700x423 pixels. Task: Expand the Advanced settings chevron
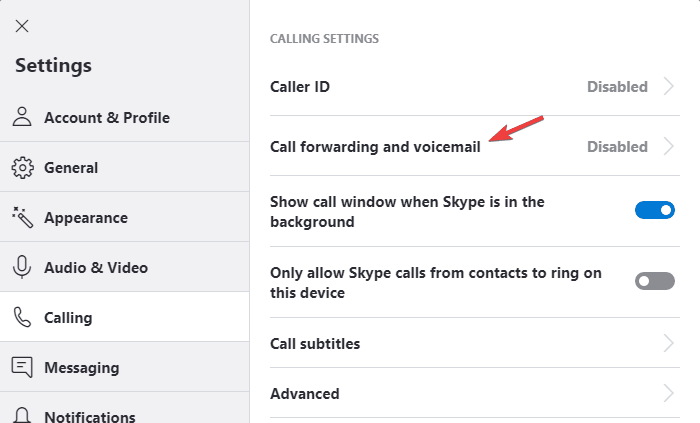(668, 393)
